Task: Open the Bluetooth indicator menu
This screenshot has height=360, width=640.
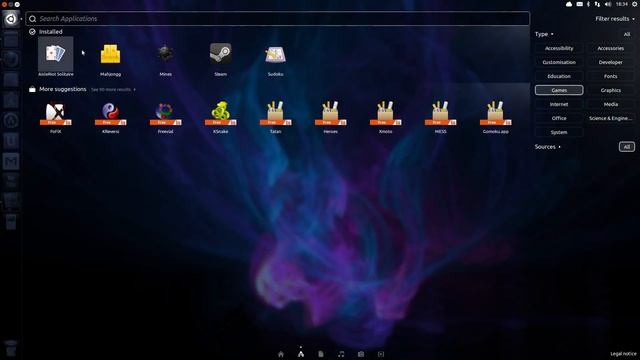Action: (x=588, y=4)
